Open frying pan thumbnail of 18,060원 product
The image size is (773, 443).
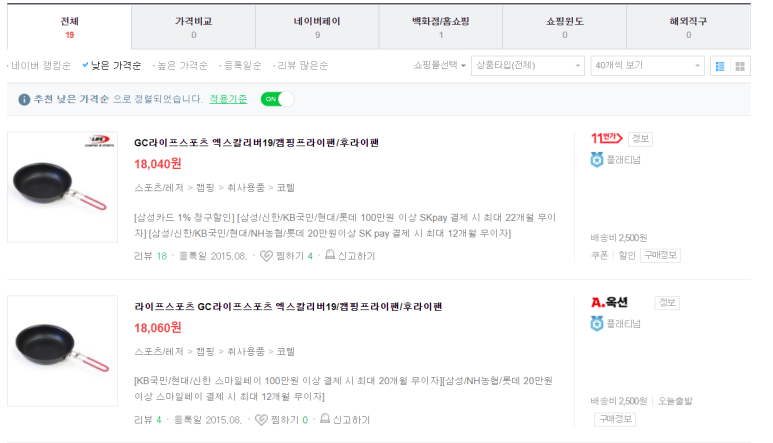coord(63,351)
